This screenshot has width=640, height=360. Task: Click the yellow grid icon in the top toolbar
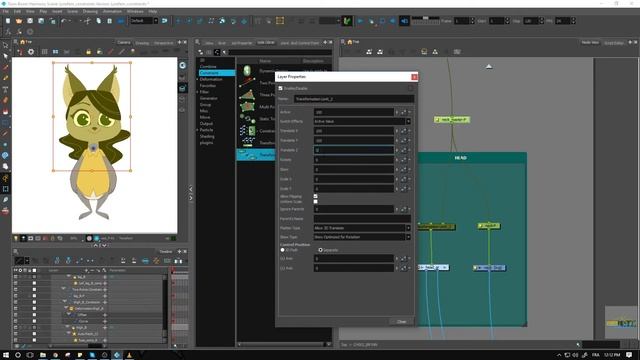(x=280, y=20)
